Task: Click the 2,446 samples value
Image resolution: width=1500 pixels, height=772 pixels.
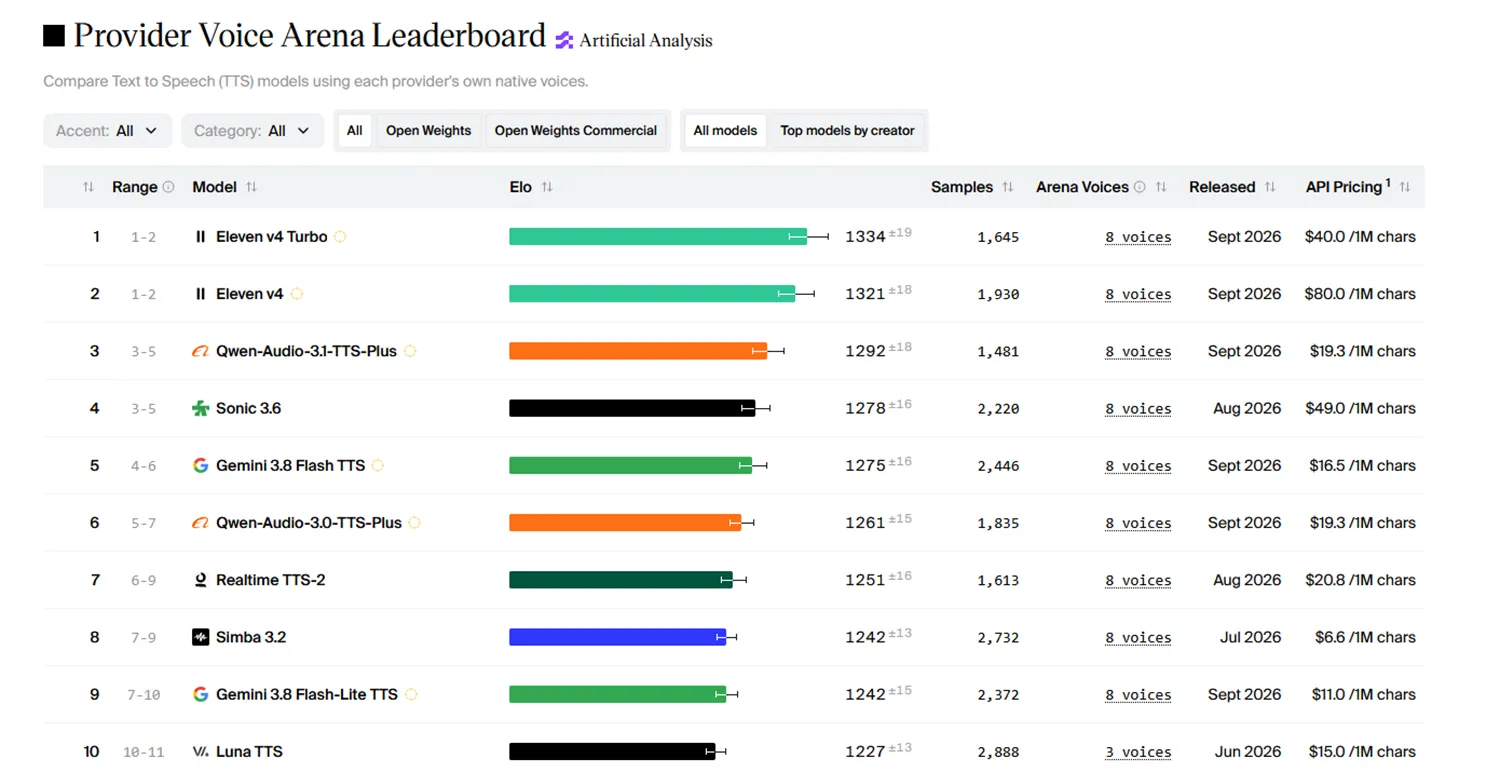Action: point(998,466)
